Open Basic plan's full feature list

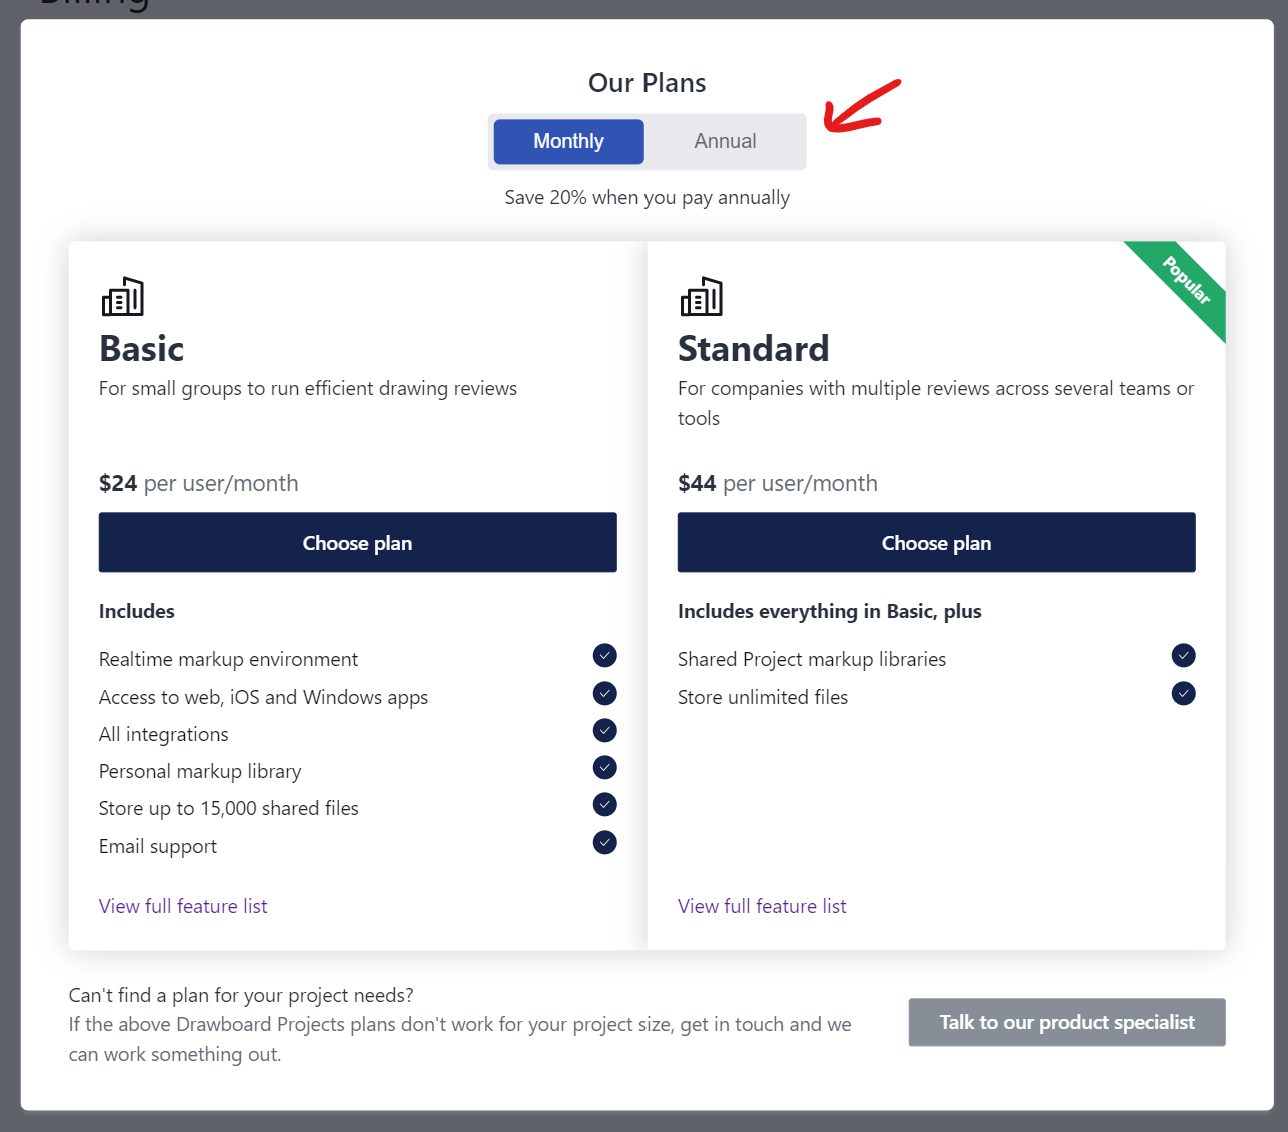tap(183, 906)
